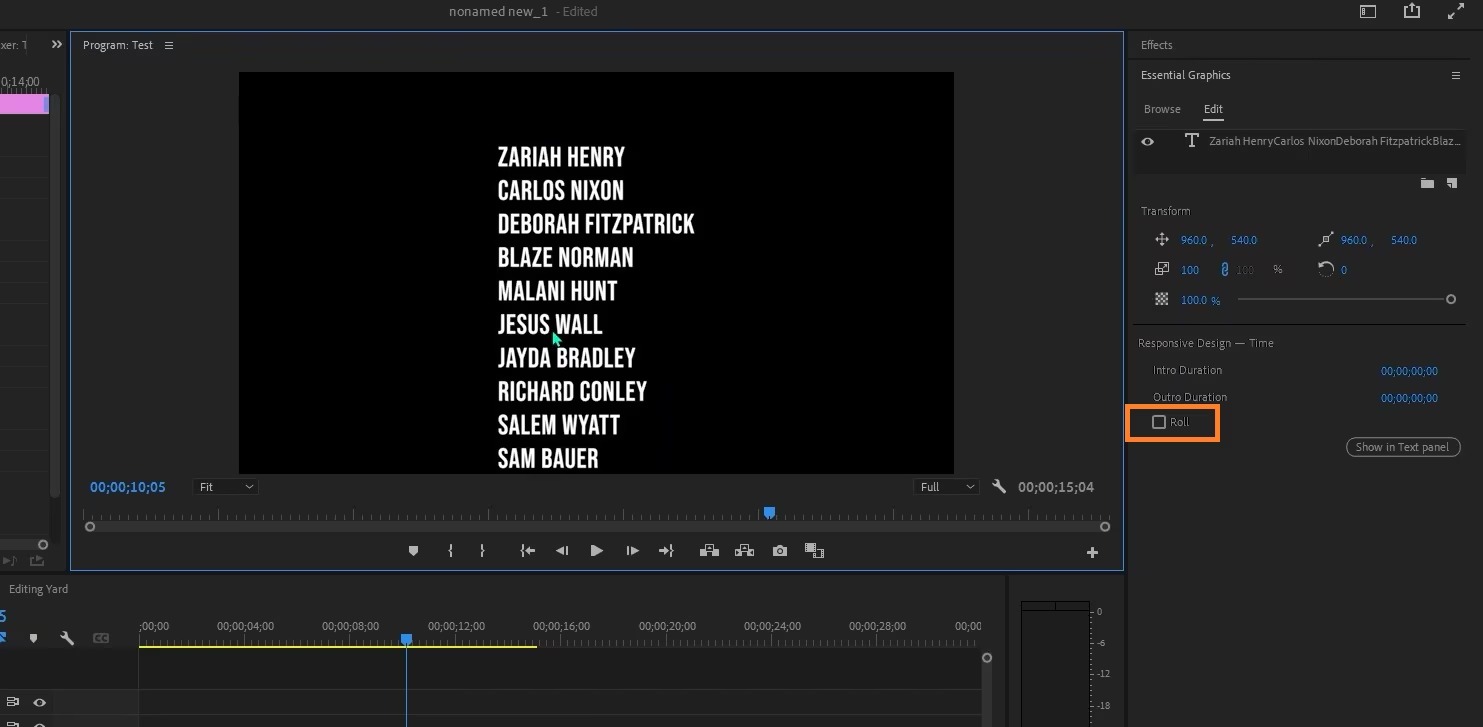Viewport: 1483px width, 727px height.
Task: Click the rotation value 0
Action: coord(1344,270)
